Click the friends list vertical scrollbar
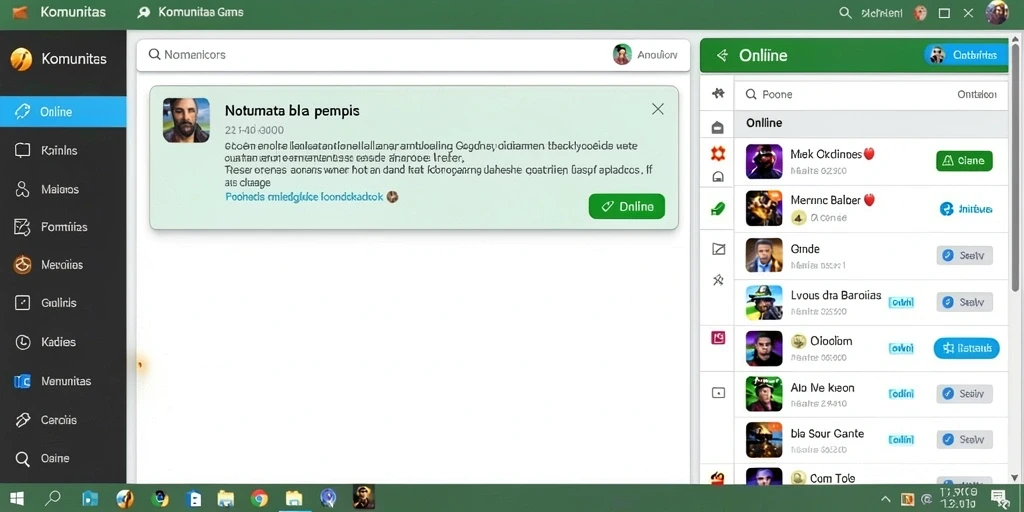1024x512 pixels. point(1015,164)
